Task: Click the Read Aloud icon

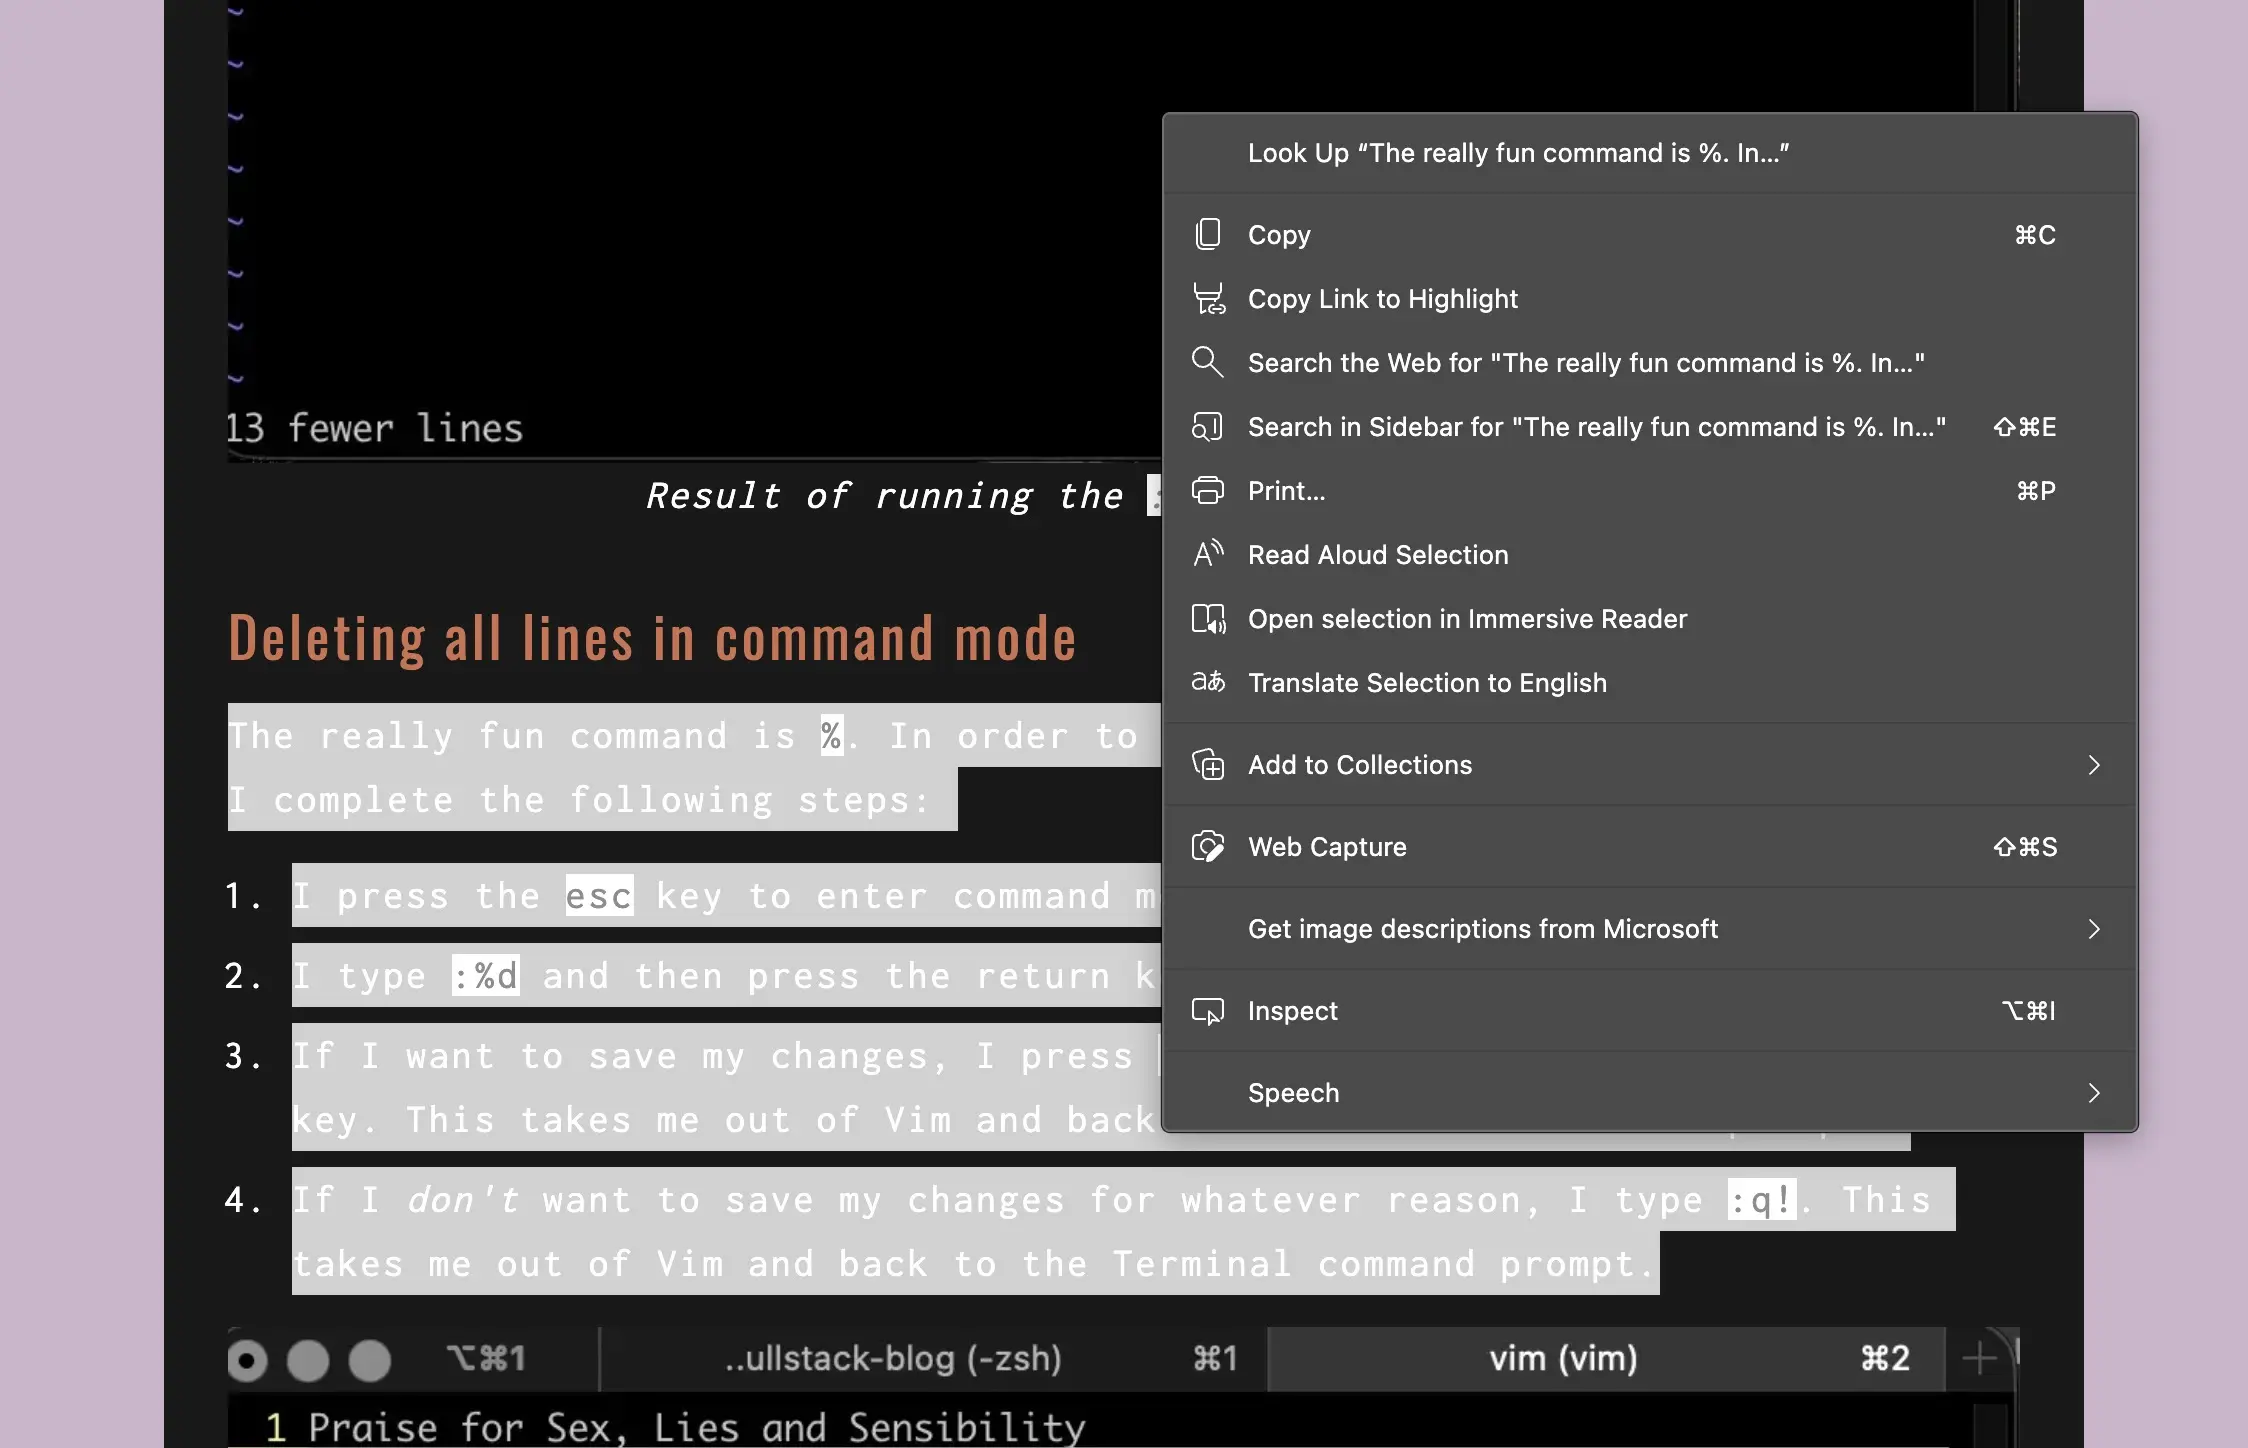Action: pyautogui.click(x=1208, y=554)
